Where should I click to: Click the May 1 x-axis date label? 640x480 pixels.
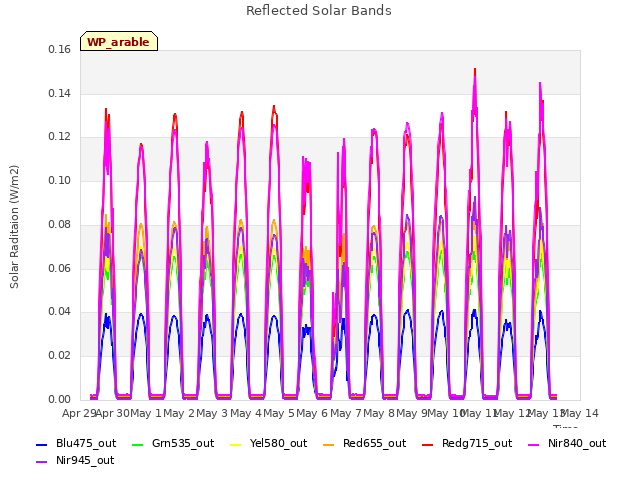(146, 413)
